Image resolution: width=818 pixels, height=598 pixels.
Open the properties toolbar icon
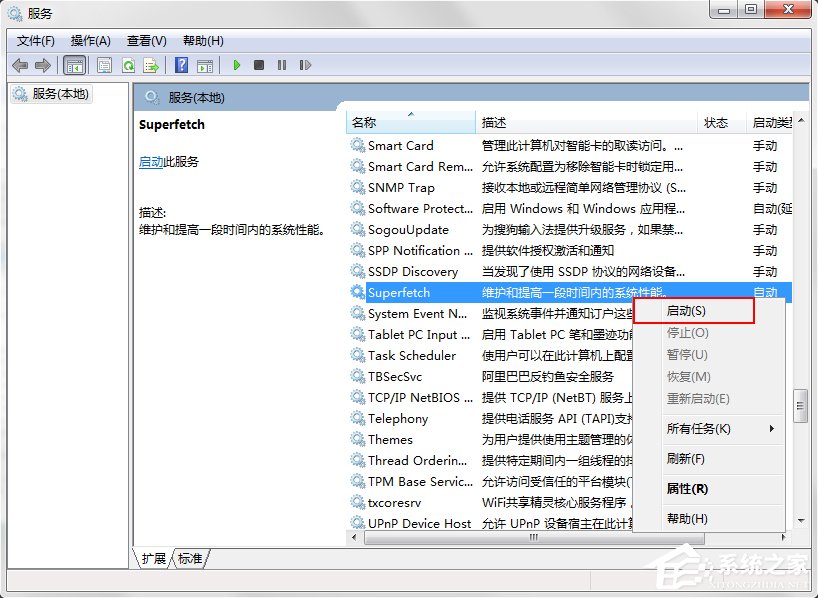(103, 65)
